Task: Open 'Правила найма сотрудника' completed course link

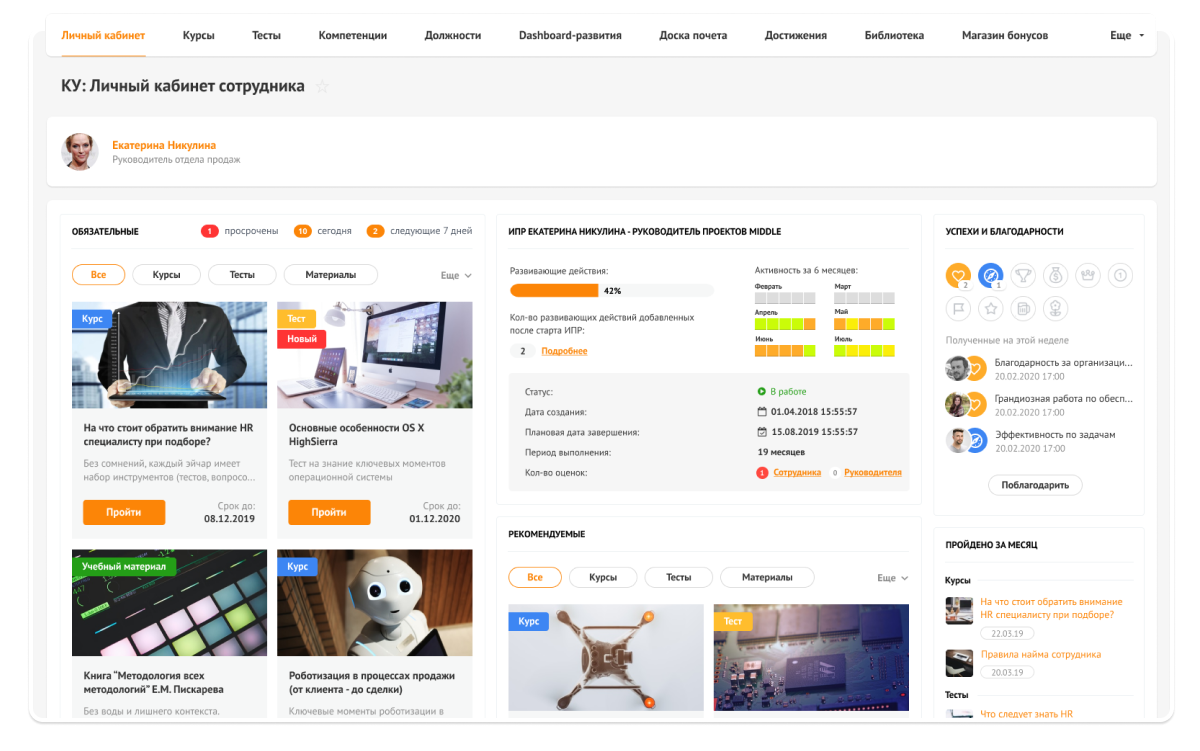Action: coord(1040,655)
